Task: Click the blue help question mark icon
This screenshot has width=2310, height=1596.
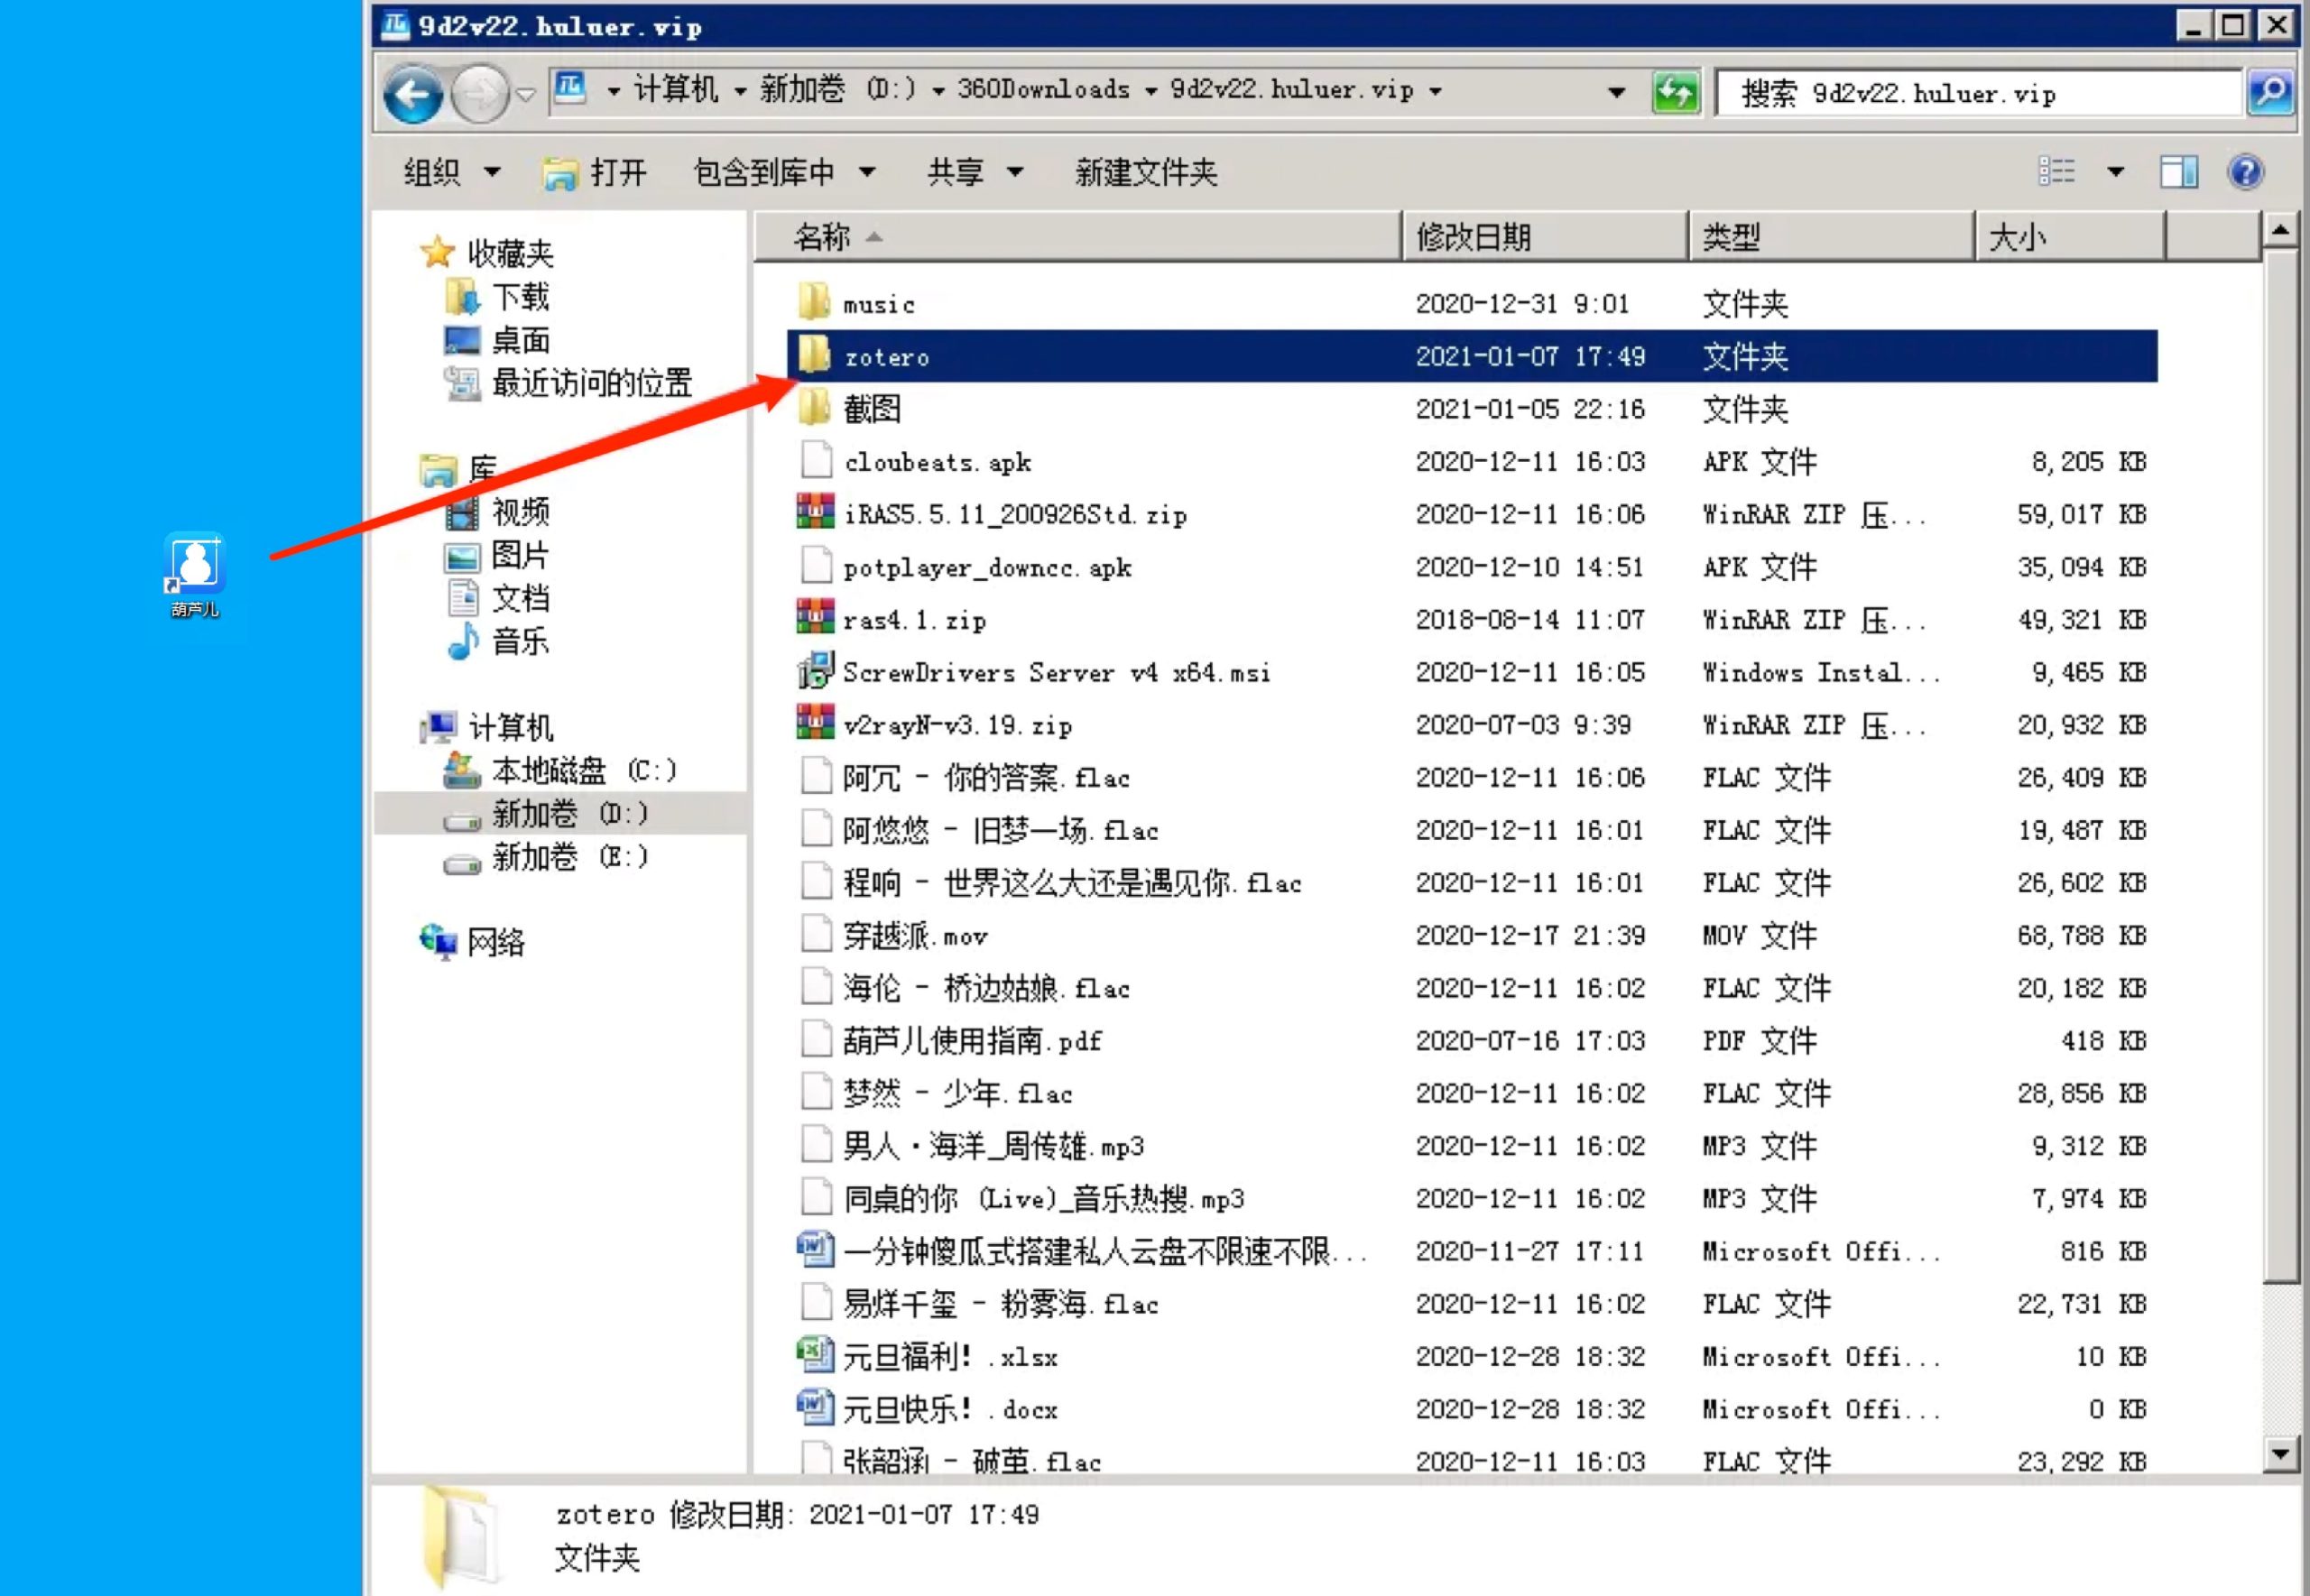Action: (x=2245, y=172)
